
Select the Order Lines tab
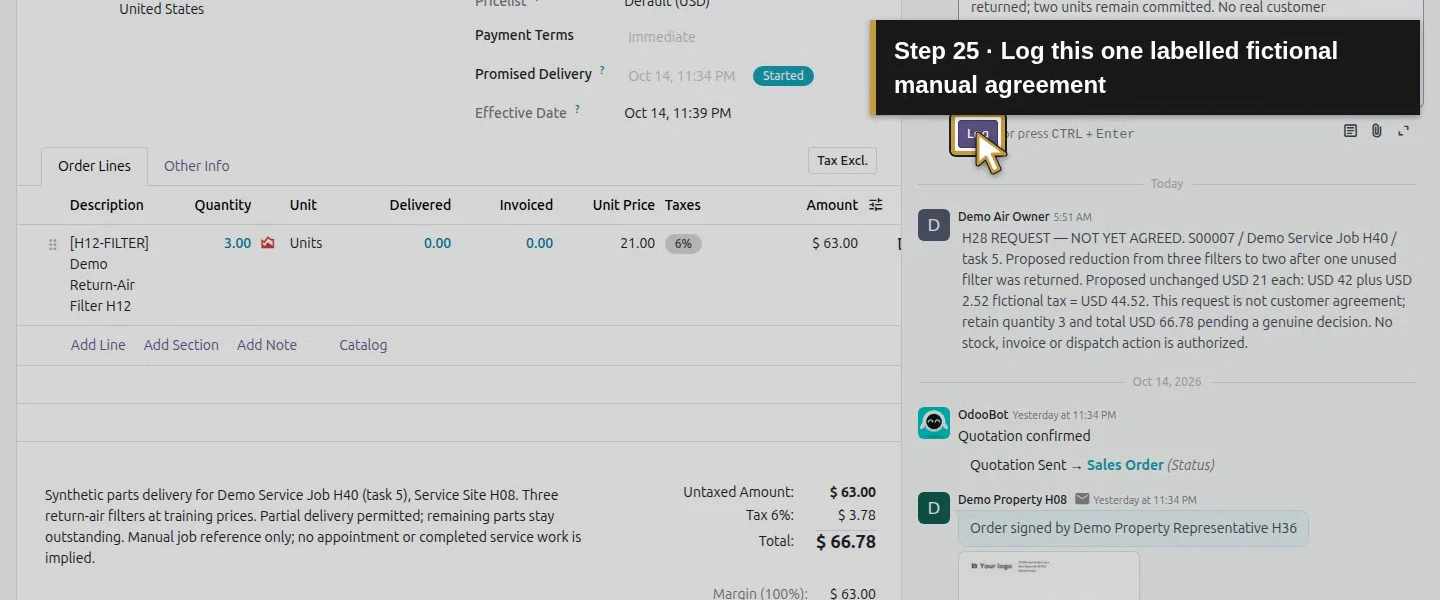(x=94, y=166)
